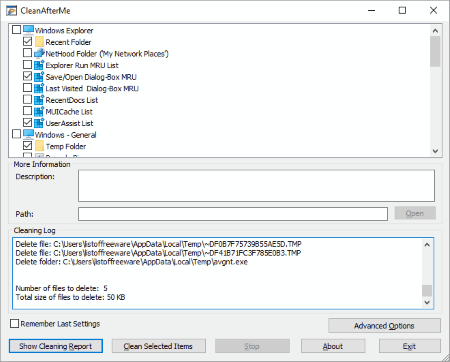The height and width of the screenshot is (362, 450).
Task: Select the Temp Folder label
Action: (66, 146)
